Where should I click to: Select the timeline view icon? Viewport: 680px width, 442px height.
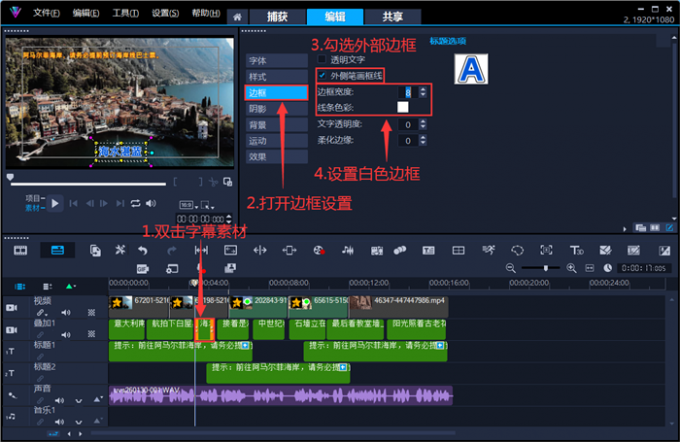click(58, 250)
